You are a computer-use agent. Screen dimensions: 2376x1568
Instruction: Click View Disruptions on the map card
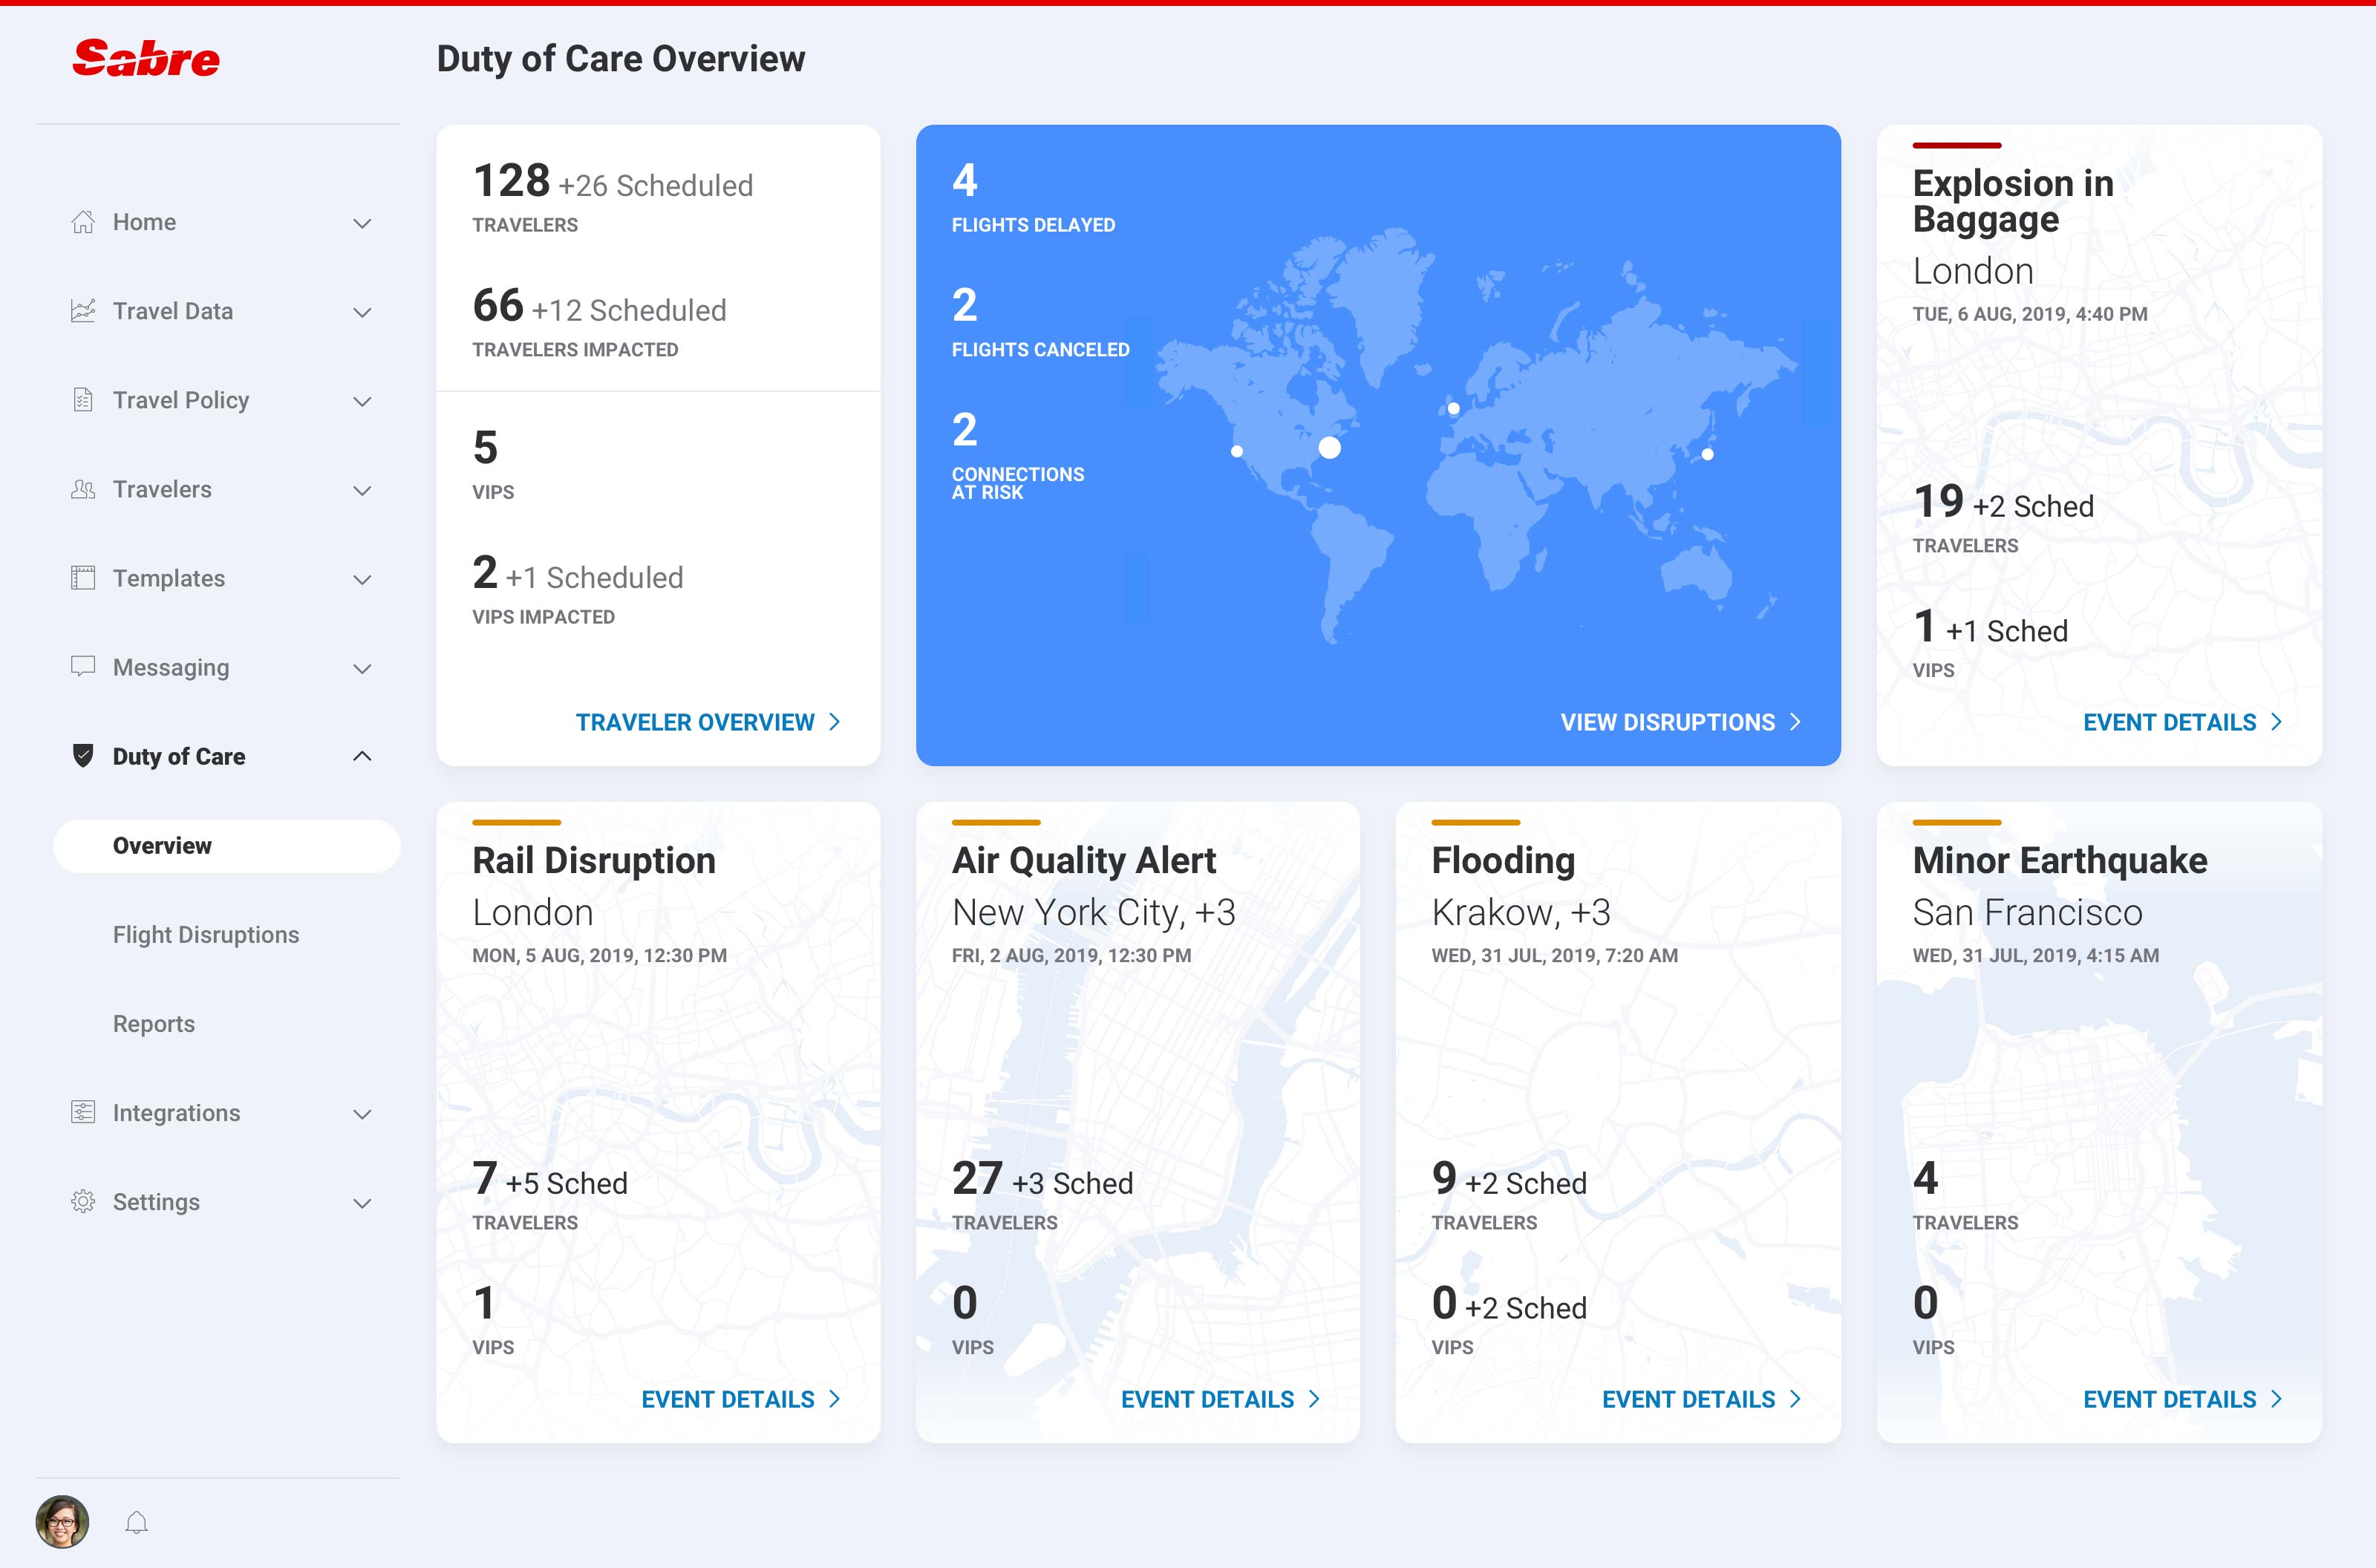[1679, 722]
